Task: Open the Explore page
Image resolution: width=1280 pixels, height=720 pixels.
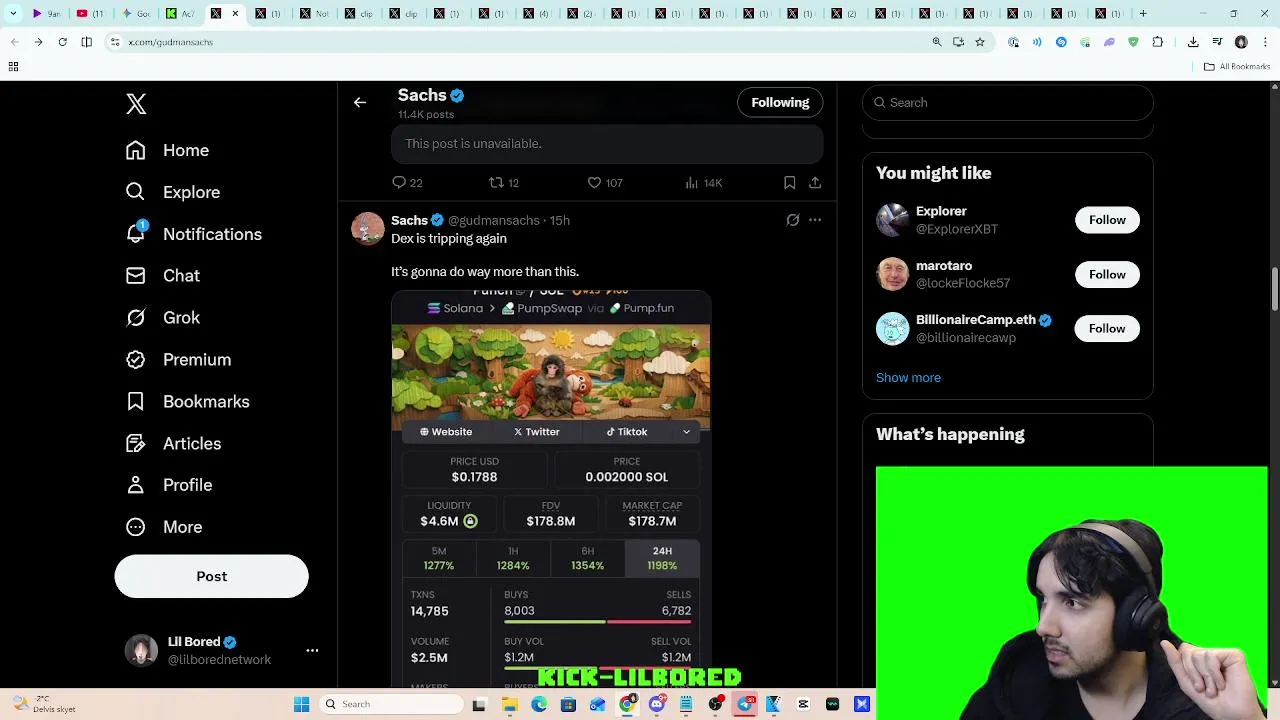Action: [x=173, y=192]
